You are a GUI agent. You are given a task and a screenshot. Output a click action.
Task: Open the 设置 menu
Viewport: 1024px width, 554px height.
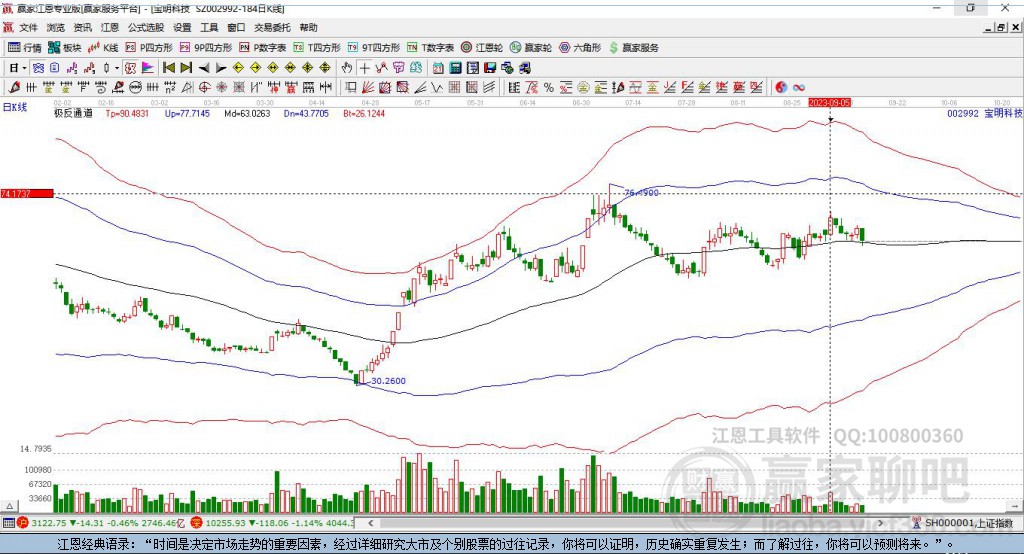click(x=182, y=27)
